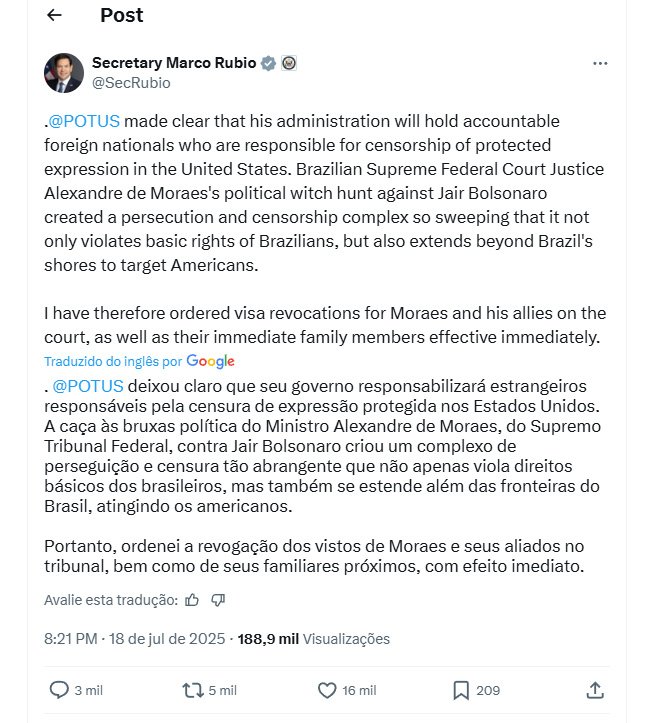The height and width of the screenshot is (723, 647).
Task: Click the 5 mil repost count
Action: (222, 690)
